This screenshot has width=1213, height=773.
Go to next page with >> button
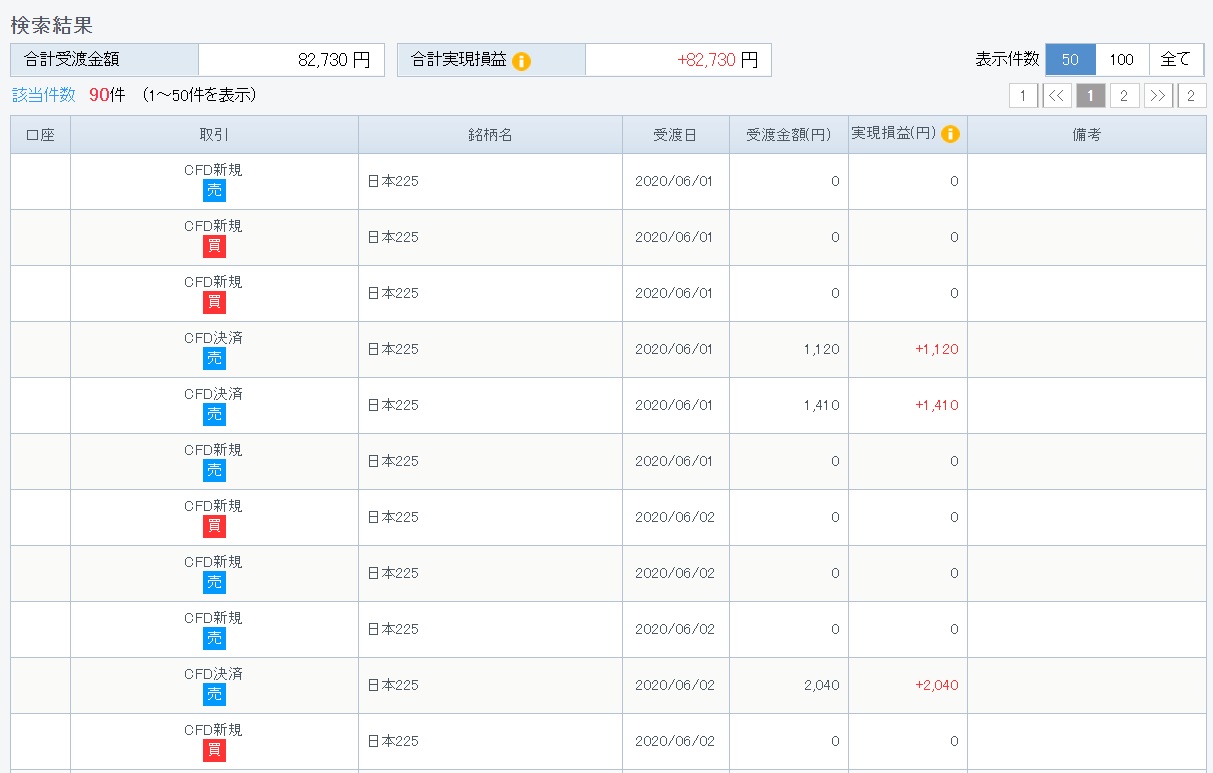(x=1158, y=96)
